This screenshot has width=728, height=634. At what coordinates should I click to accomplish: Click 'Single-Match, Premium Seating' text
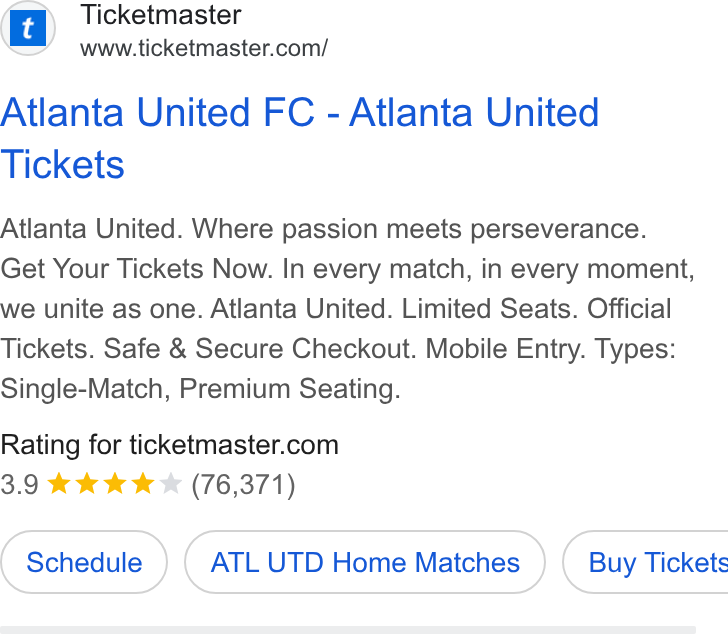pos(200,388)
